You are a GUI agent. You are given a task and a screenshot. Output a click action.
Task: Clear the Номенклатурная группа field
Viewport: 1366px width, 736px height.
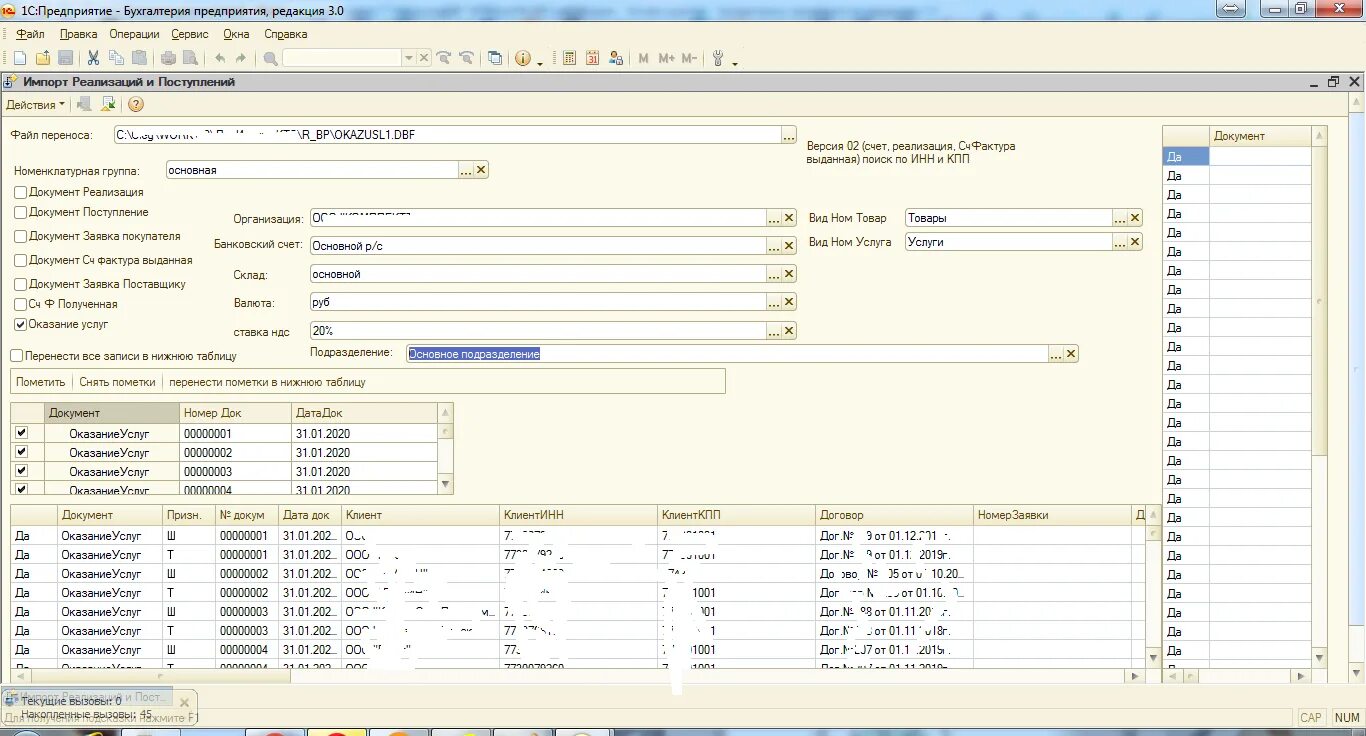(481, 170)
